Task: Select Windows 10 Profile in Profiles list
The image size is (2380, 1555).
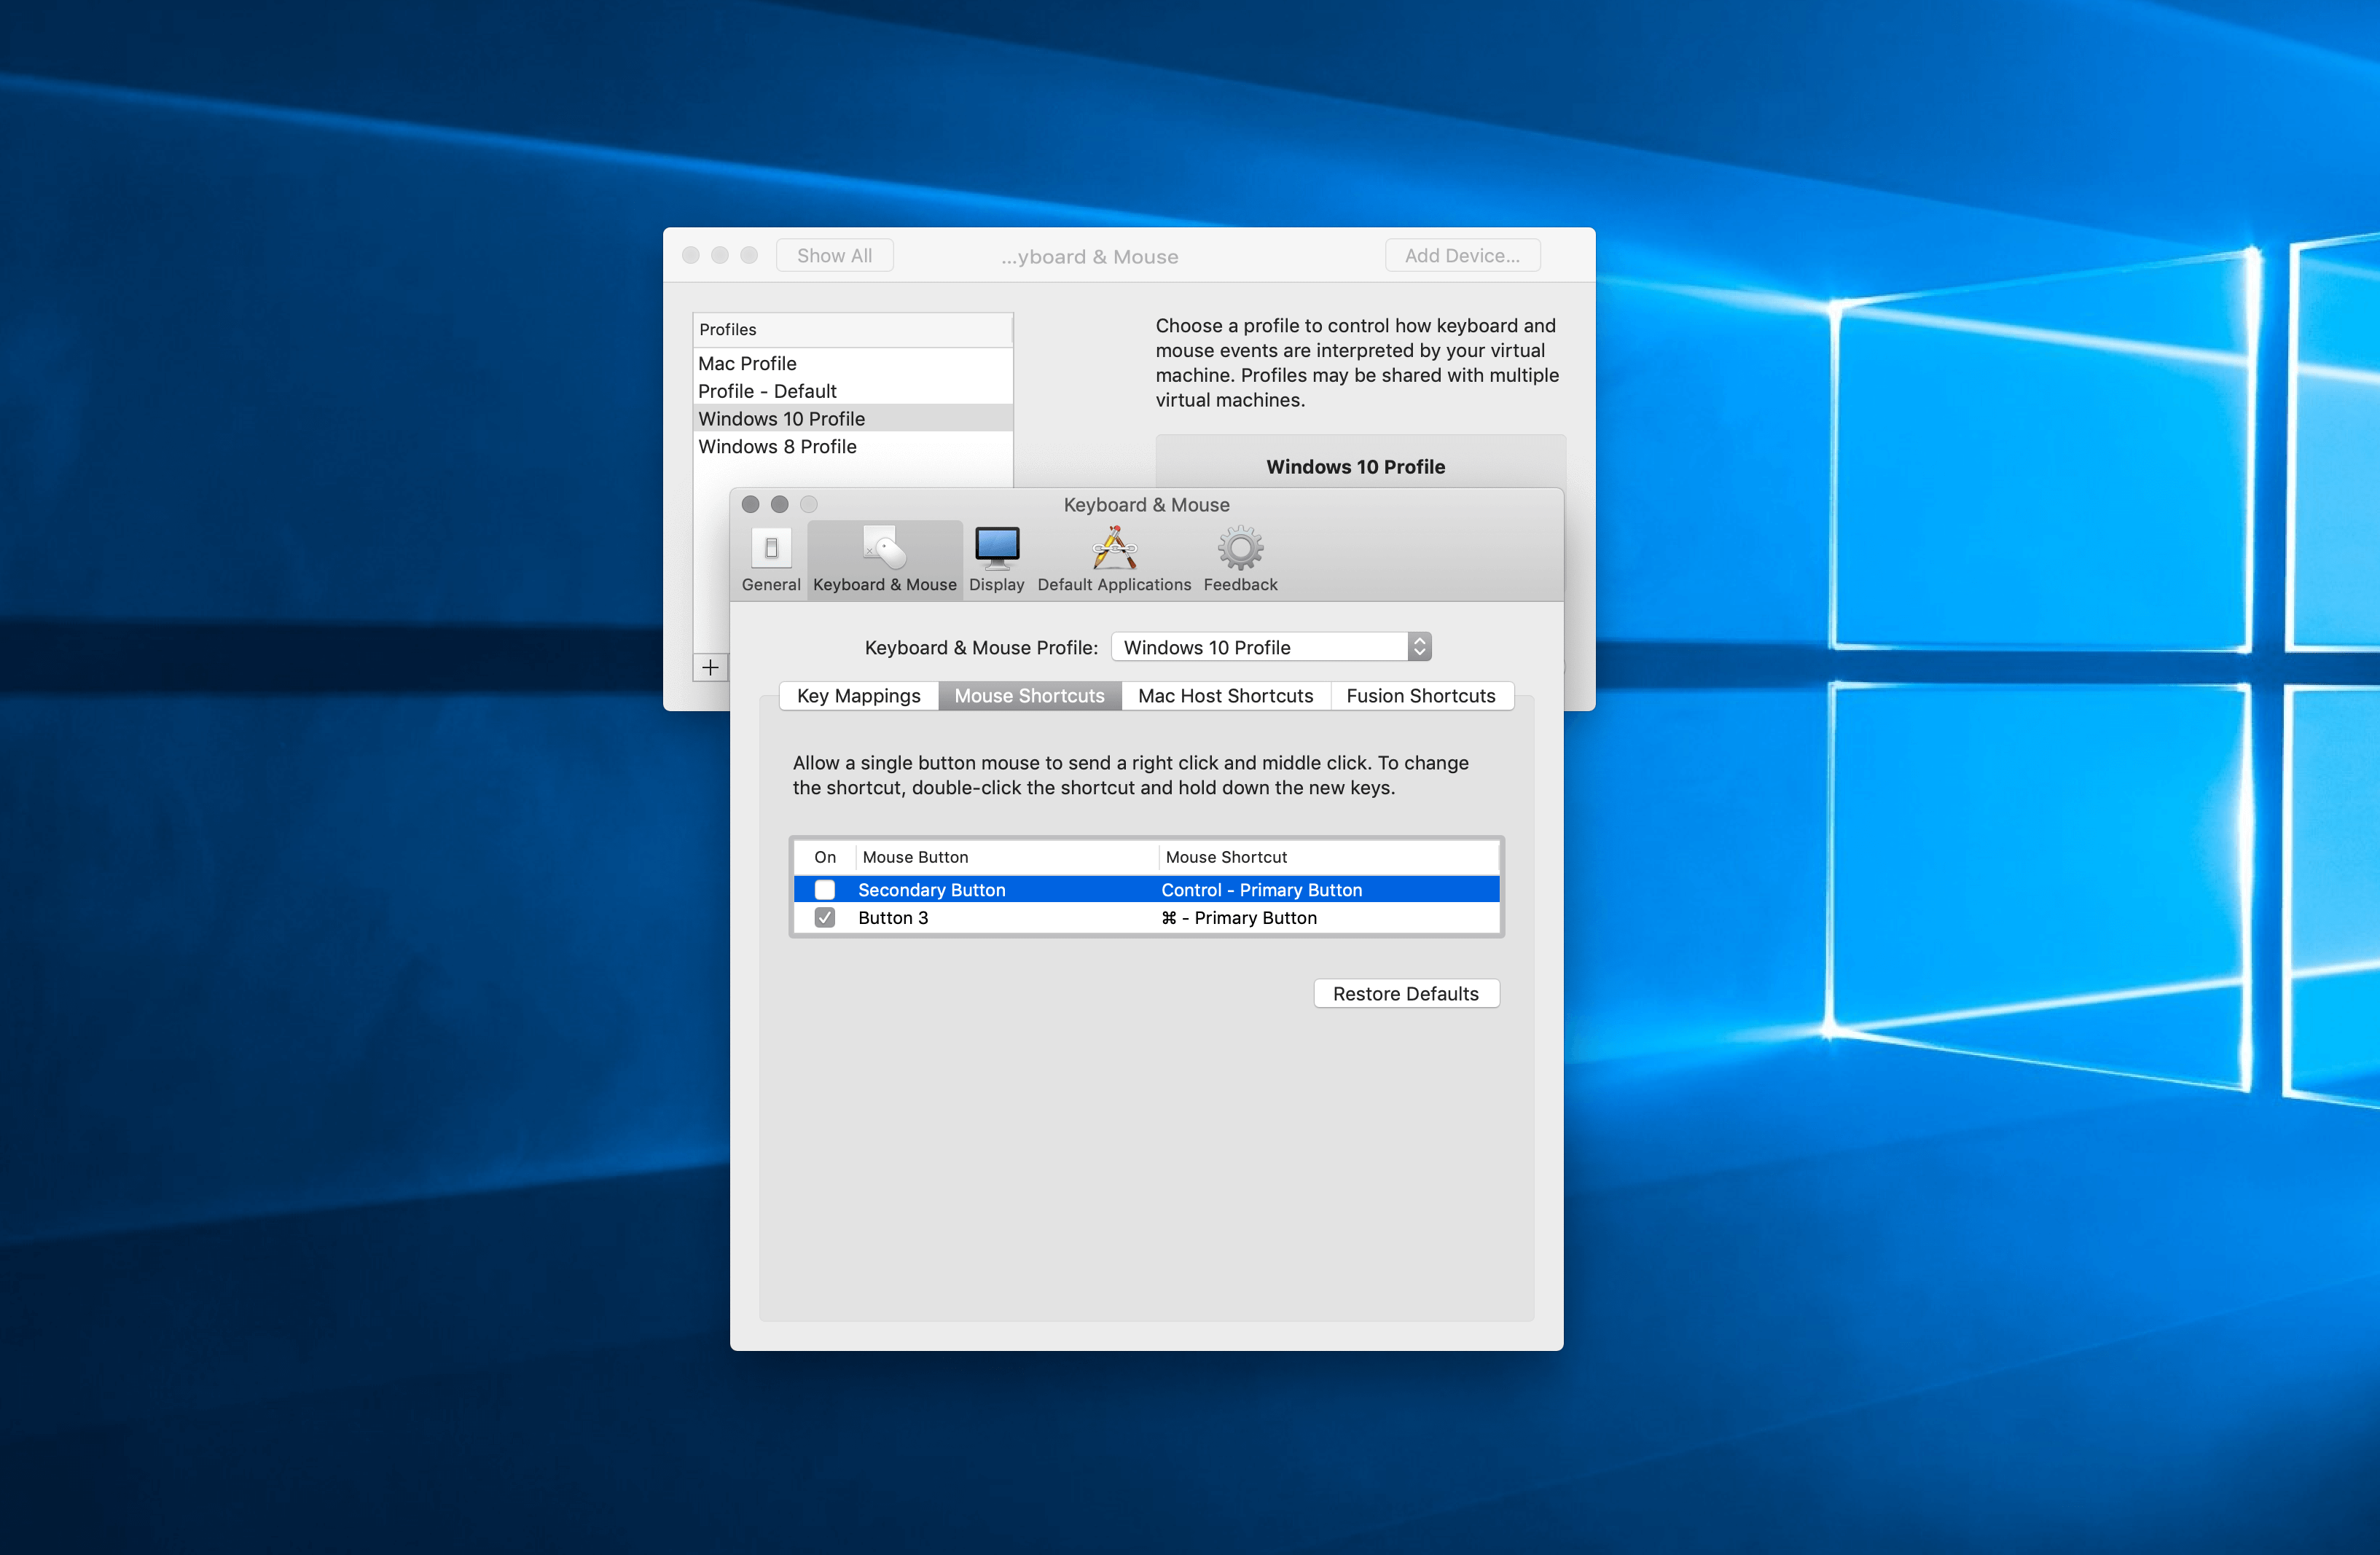Action: pyautogui.click(x=853, y=418)
